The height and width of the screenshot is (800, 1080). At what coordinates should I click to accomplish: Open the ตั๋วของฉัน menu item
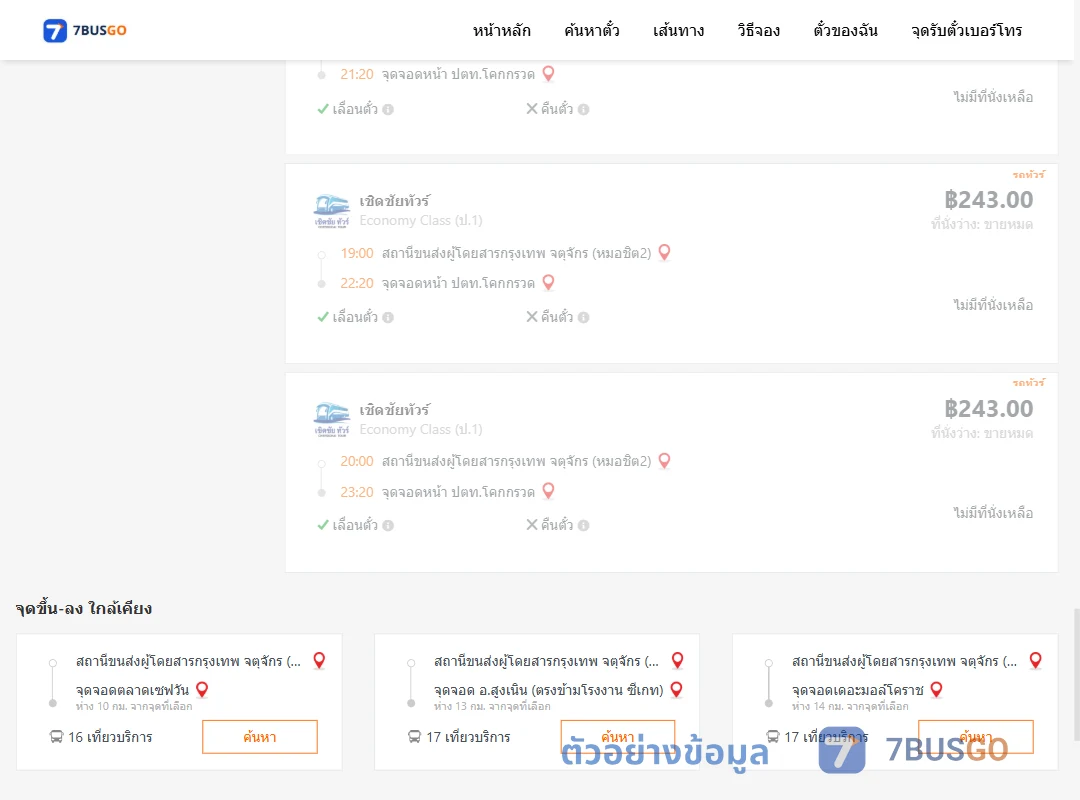coord(845,30)
